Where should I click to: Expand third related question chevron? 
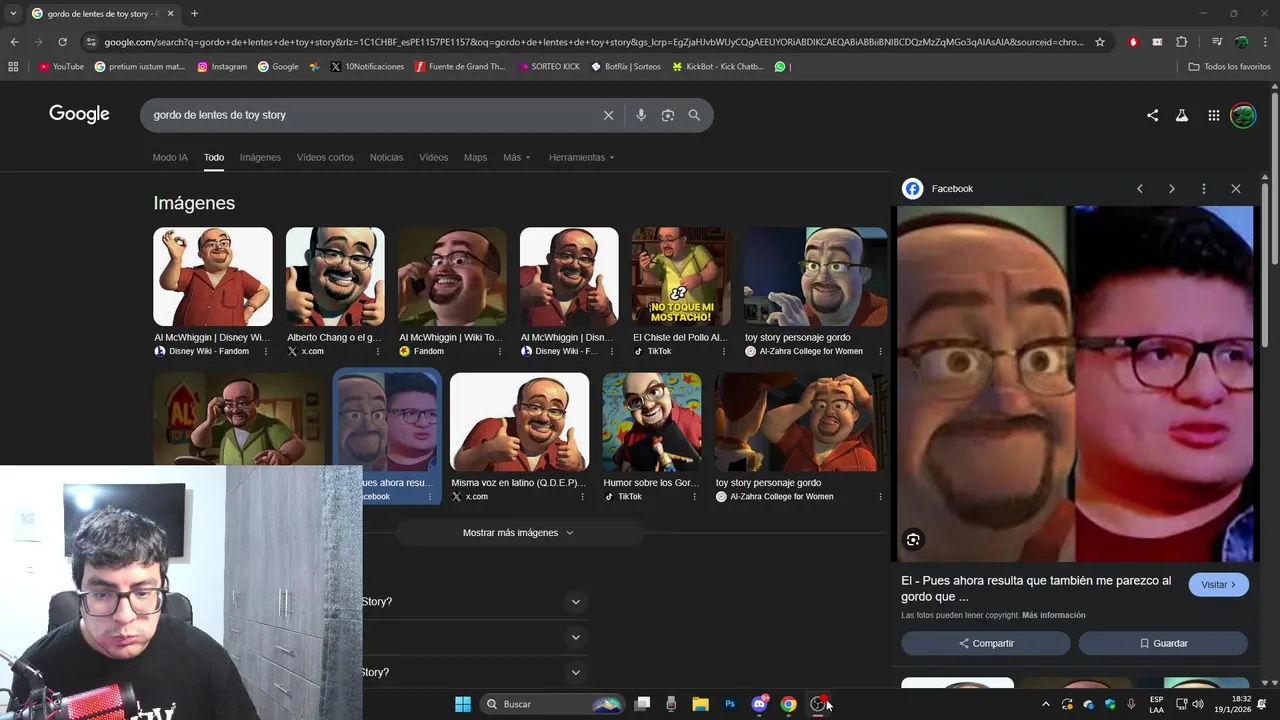(575, 673)
